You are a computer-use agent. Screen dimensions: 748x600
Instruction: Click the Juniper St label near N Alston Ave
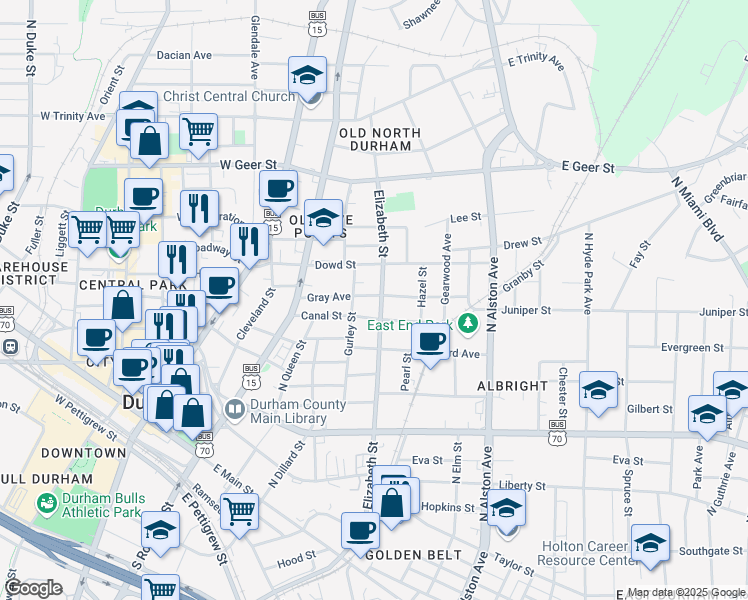(x=526, y=310)
